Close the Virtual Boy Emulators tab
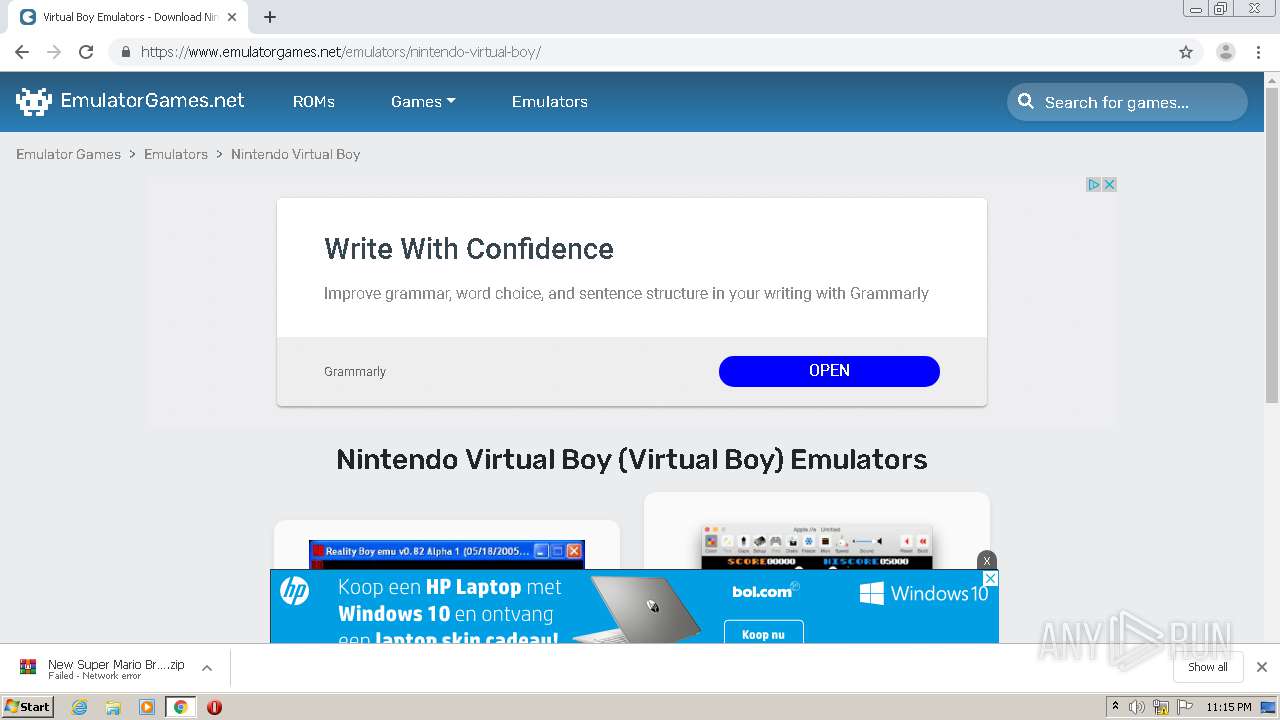1280x720 pixels. (x=232, y=17)
